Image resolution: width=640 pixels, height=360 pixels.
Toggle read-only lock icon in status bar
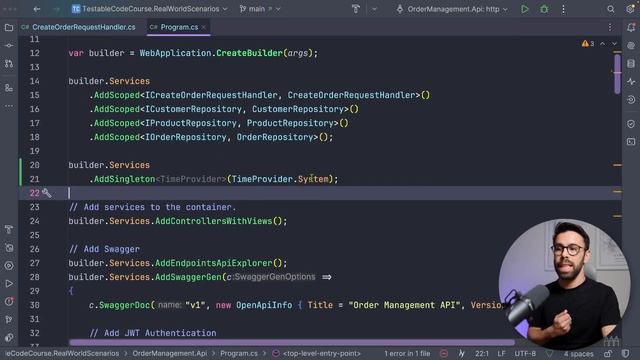pos(608,353)
